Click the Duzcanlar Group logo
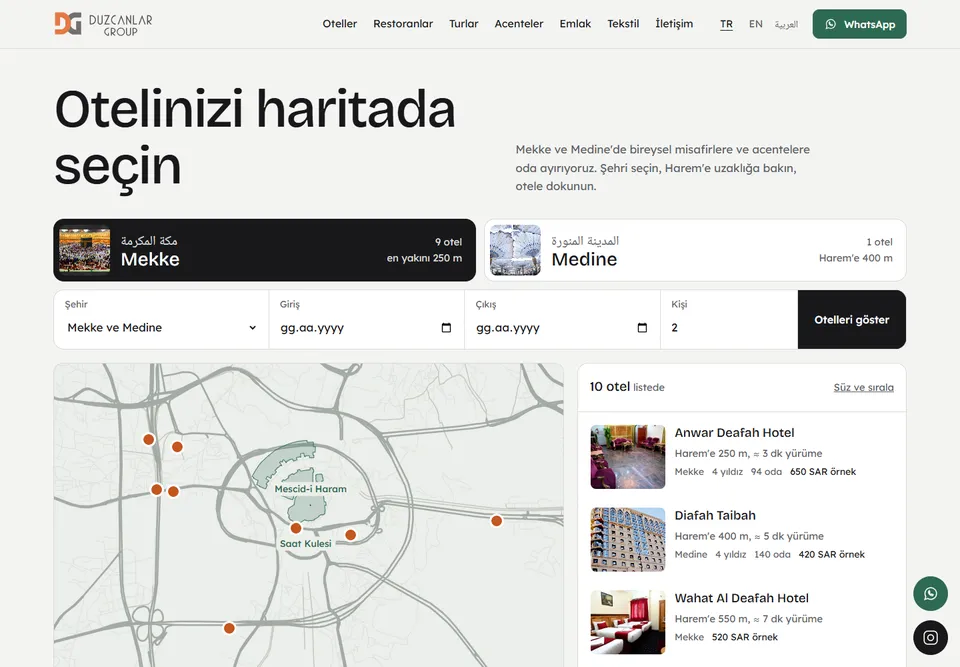 (x=103, y=24)
